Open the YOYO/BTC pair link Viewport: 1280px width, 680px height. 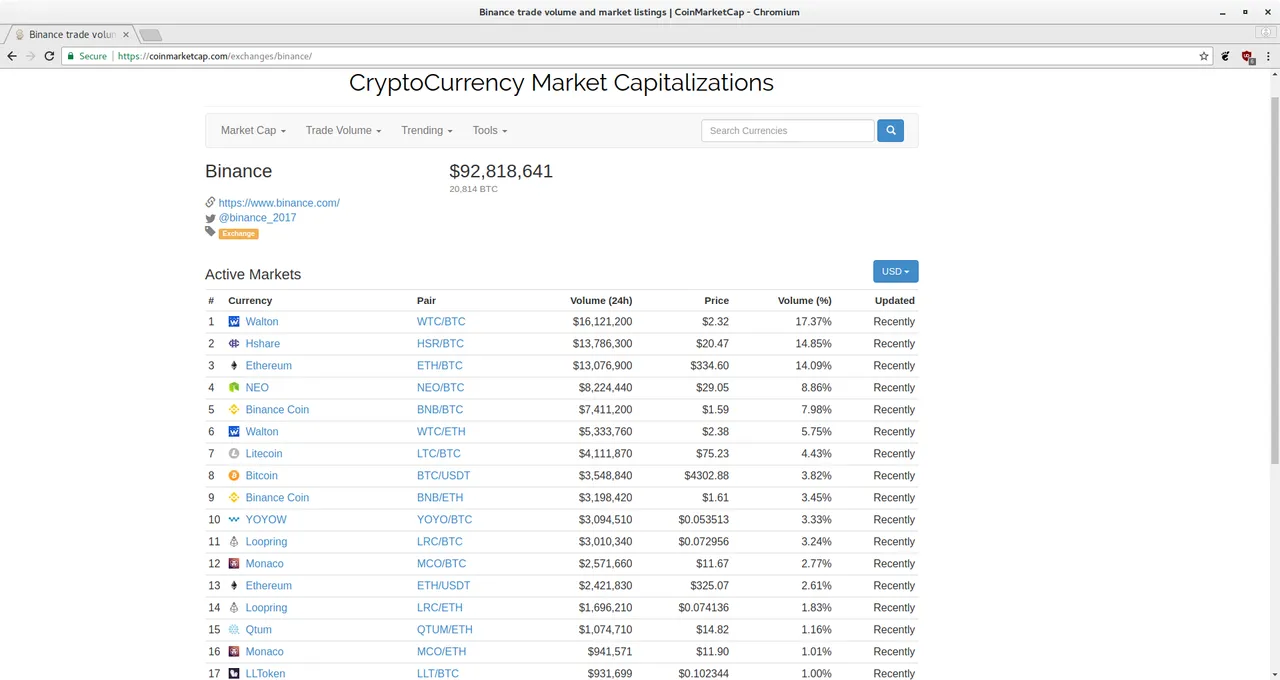click(444, 520)
